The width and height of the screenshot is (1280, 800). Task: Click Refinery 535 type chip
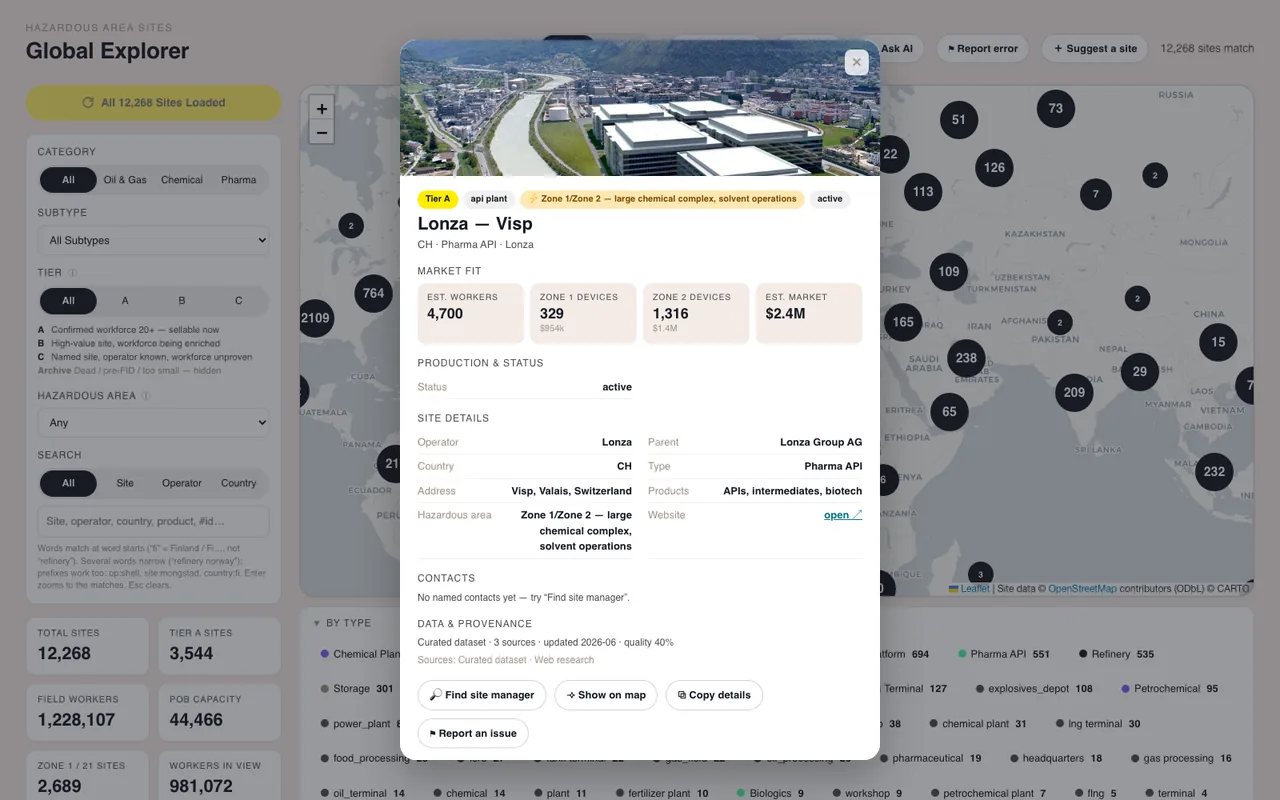[x=1116, y=654]
